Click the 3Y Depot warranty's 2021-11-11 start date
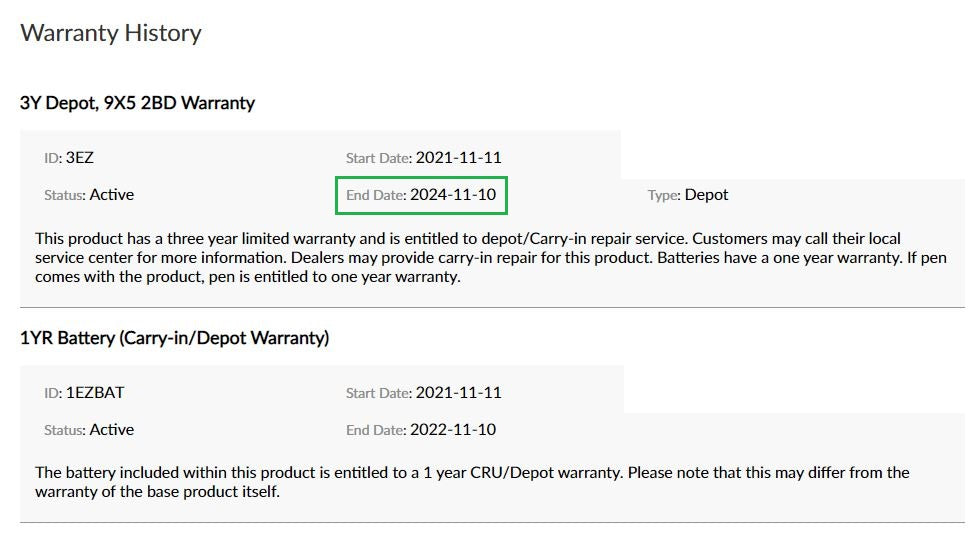The image size is (972, 537). pyautogui.click(x=459, y=157)
